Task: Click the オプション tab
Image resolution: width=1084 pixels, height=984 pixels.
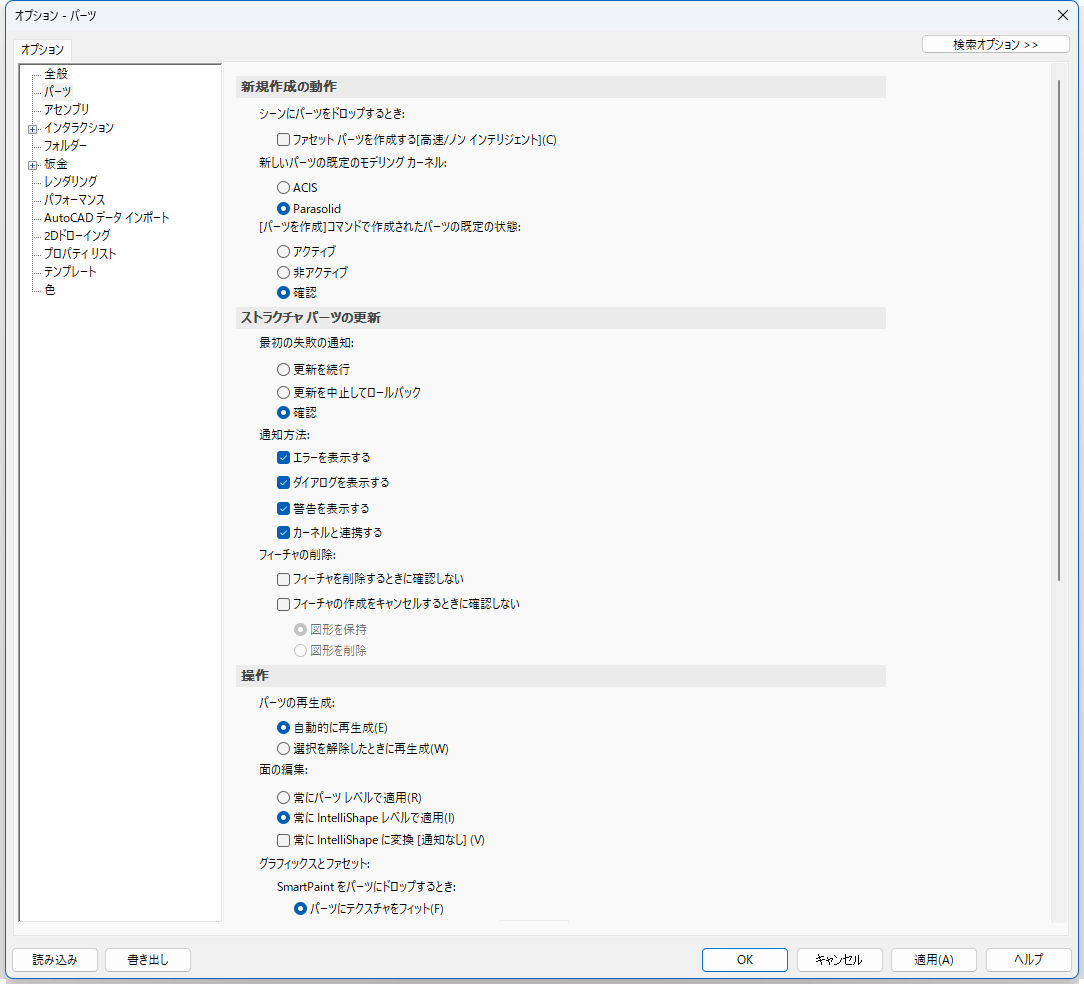Action: point(42,49)
